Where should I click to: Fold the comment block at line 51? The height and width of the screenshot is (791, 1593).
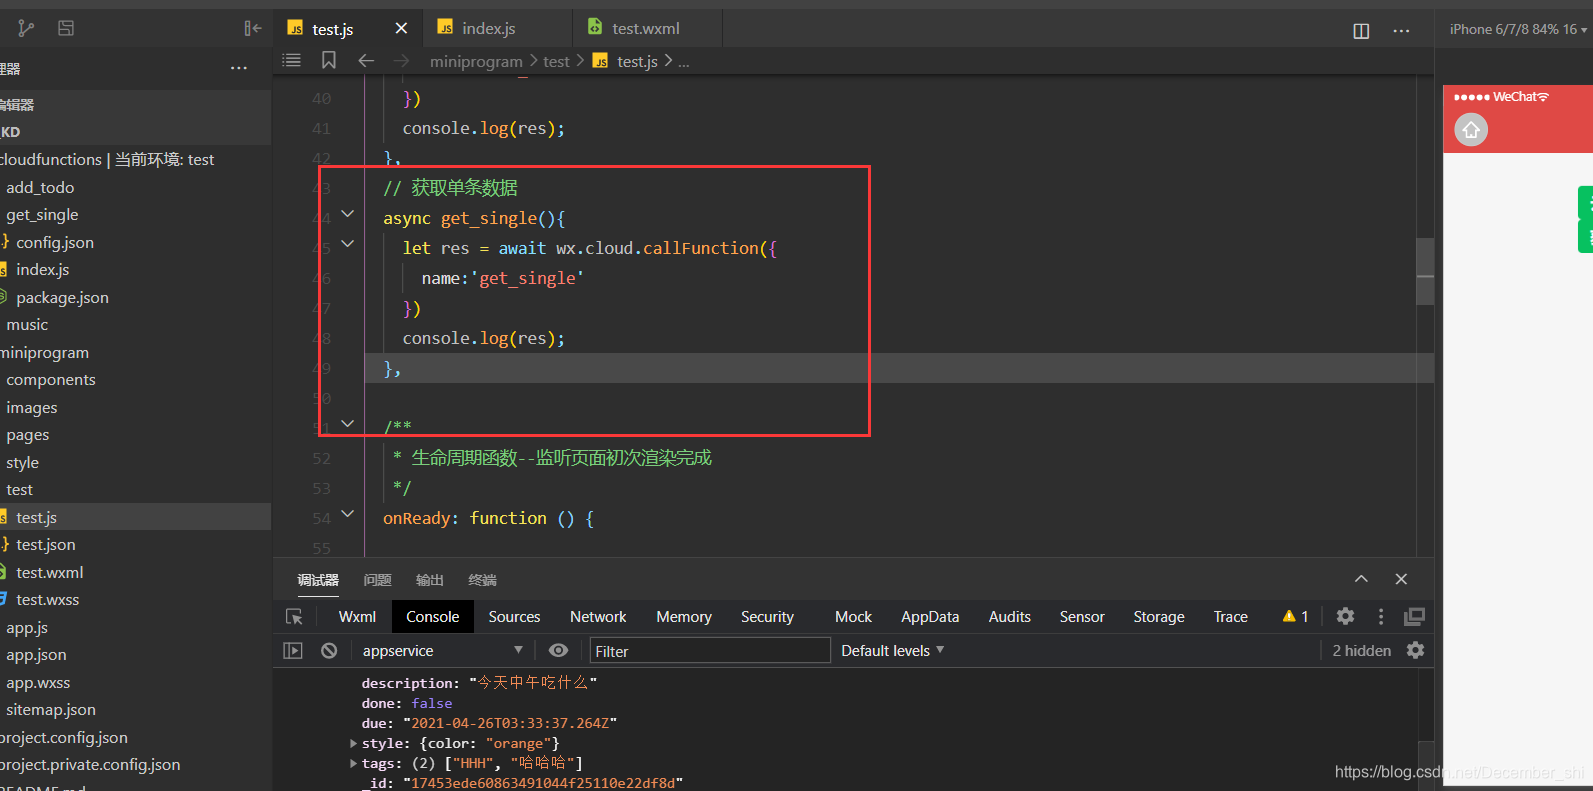(x=347, y=424)
